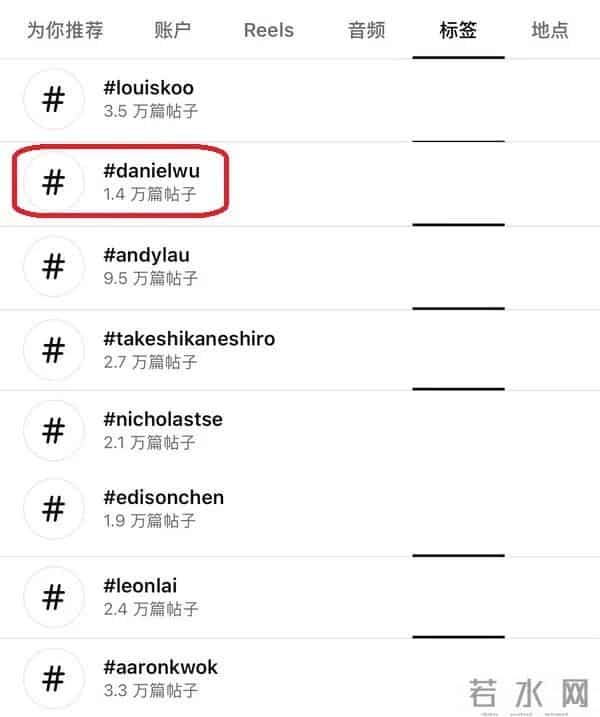600x717 pixels.
Task: Click the hashtag icon beside #louiskoo
Action: (x=53, y=98)
